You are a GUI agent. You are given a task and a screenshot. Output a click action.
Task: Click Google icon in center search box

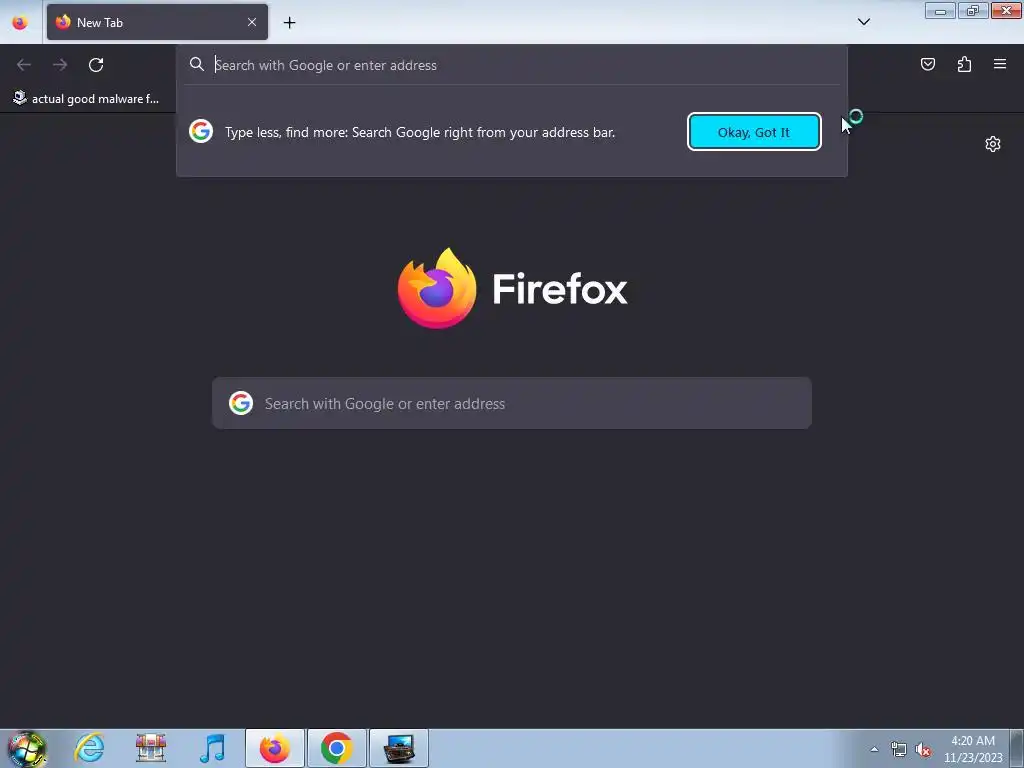[x=241, y=403]
